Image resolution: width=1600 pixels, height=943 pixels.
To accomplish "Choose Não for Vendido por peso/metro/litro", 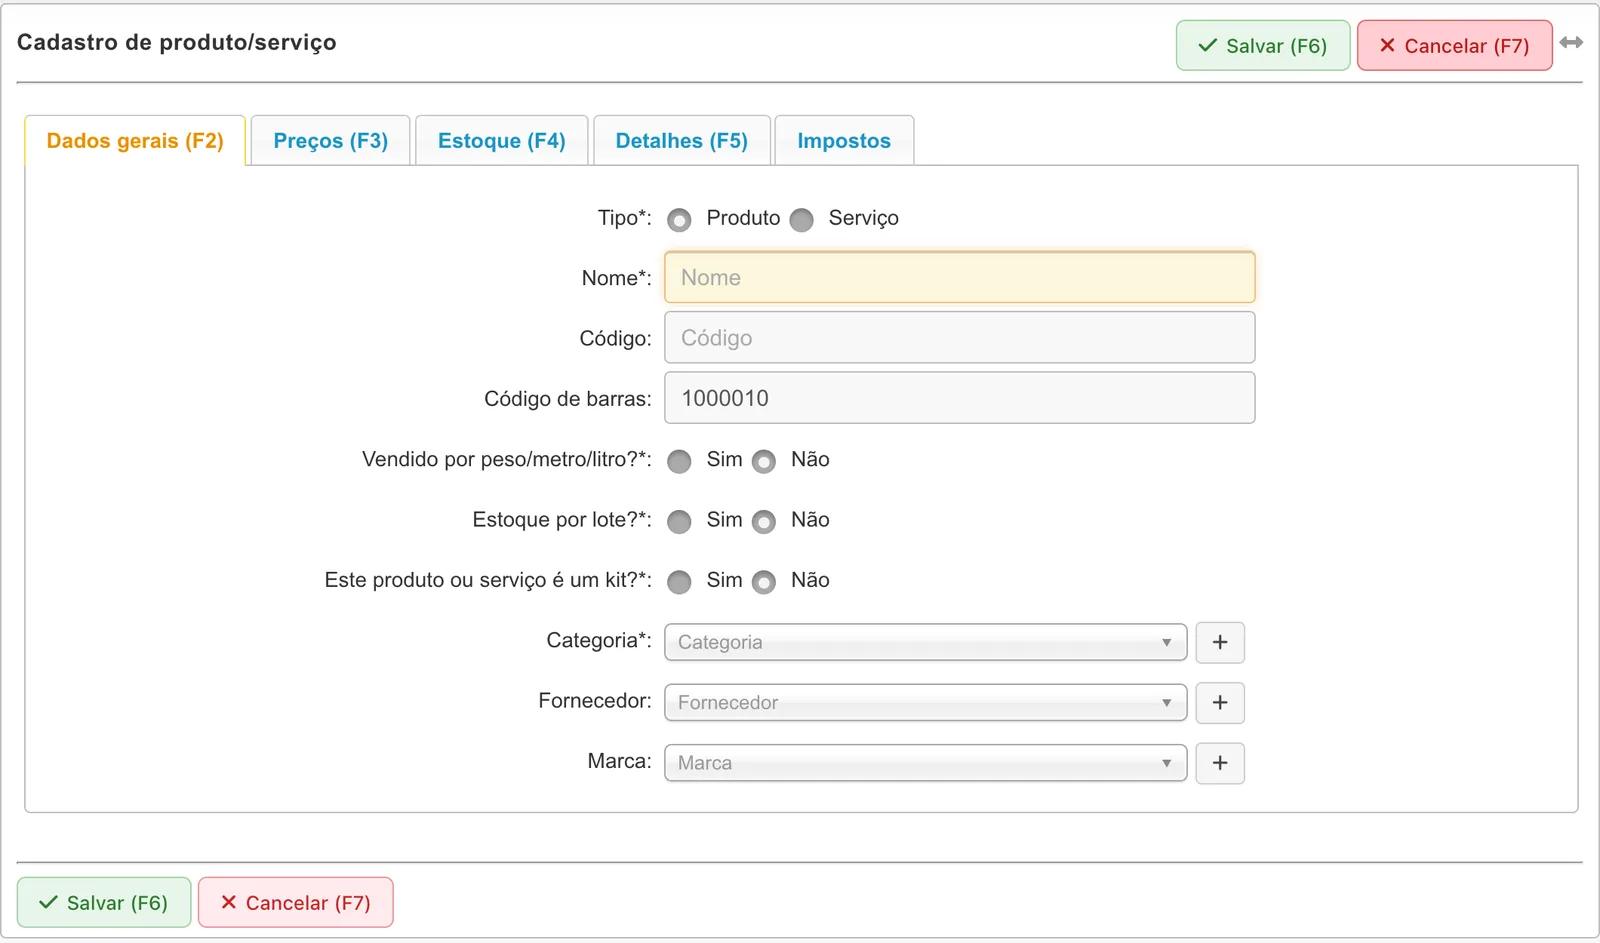I will tap(764, 461).
